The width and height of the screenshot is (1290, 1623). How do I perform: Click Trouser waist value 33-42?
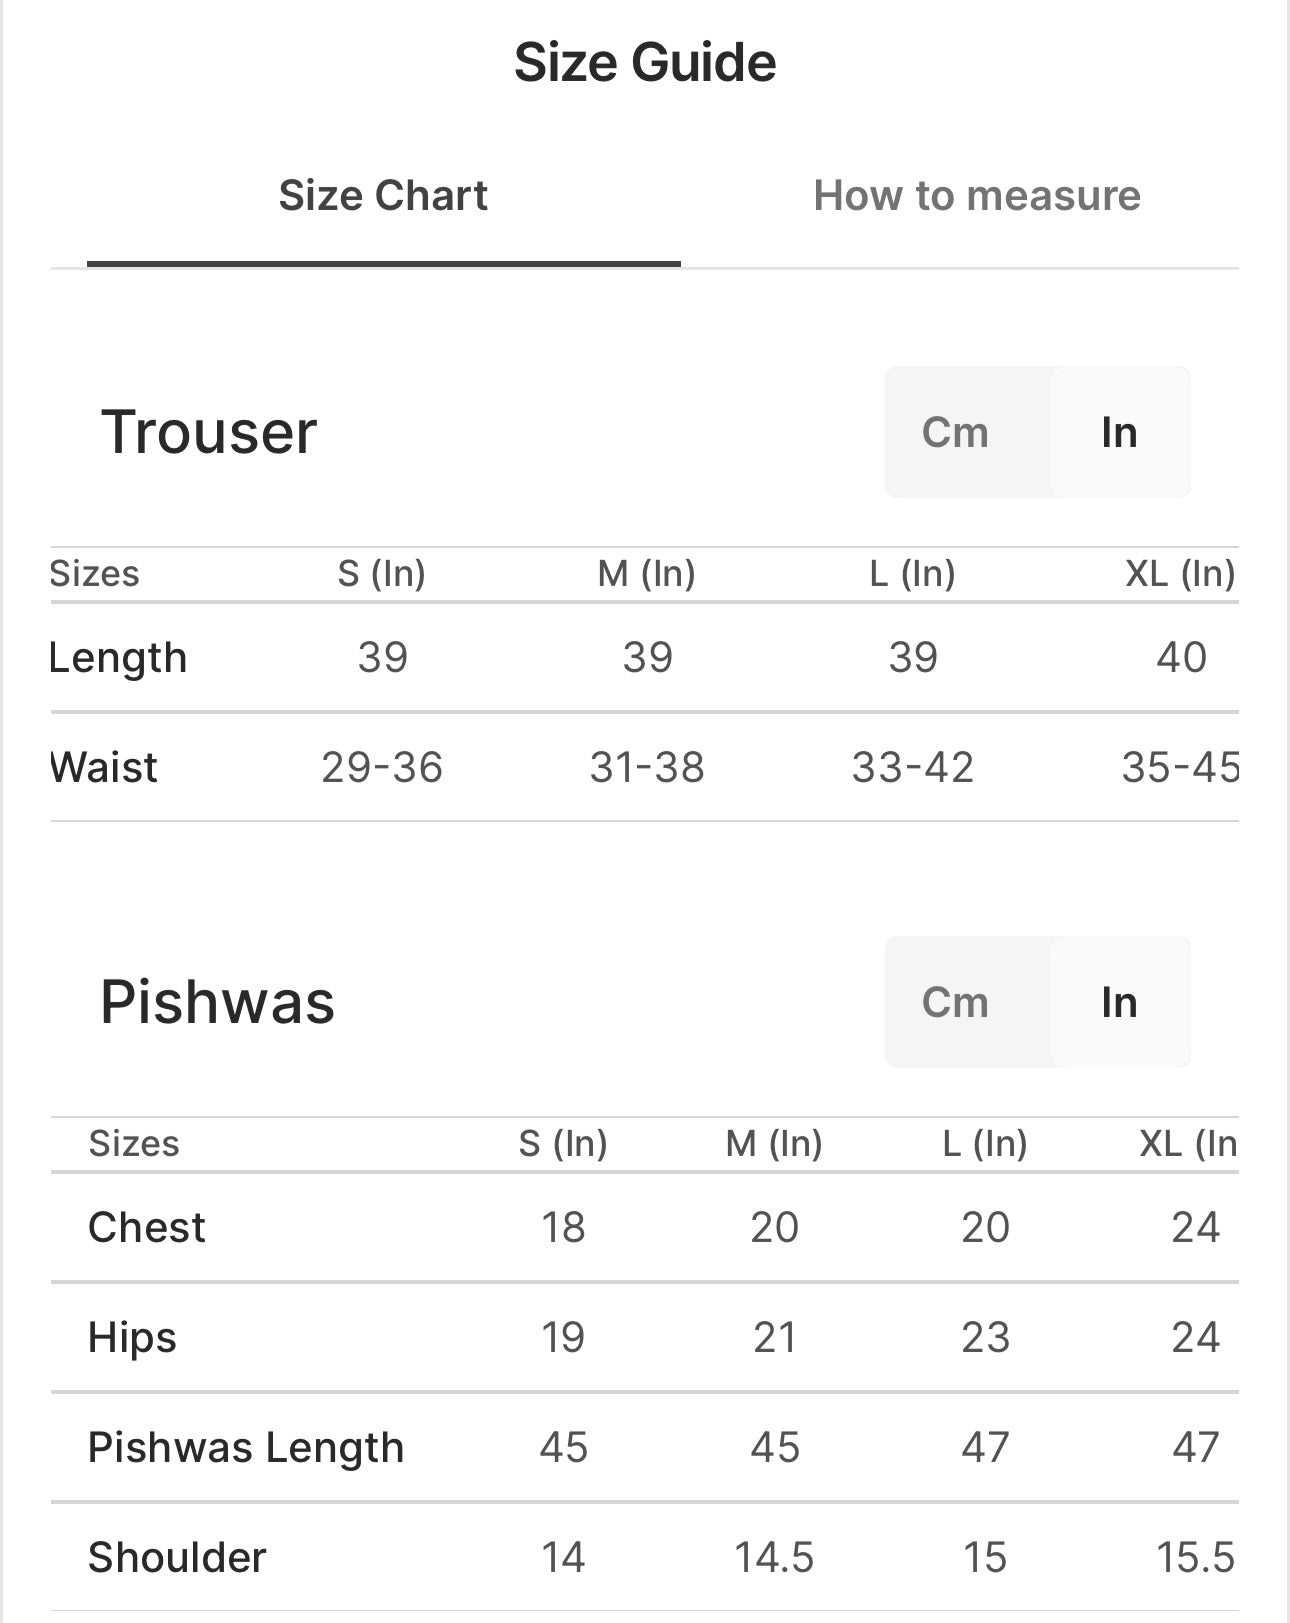point(912,768)
